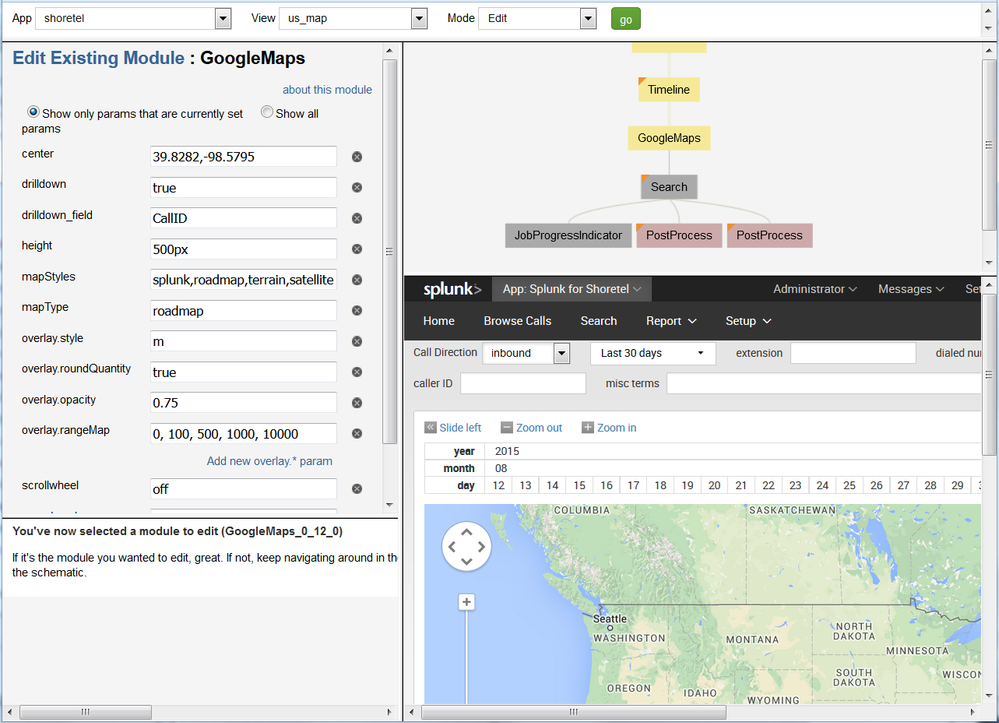Delete overlay.style param with X icon
Image resolution: width=999 pixels, height=723 pixels.
[x=357, y=341]
